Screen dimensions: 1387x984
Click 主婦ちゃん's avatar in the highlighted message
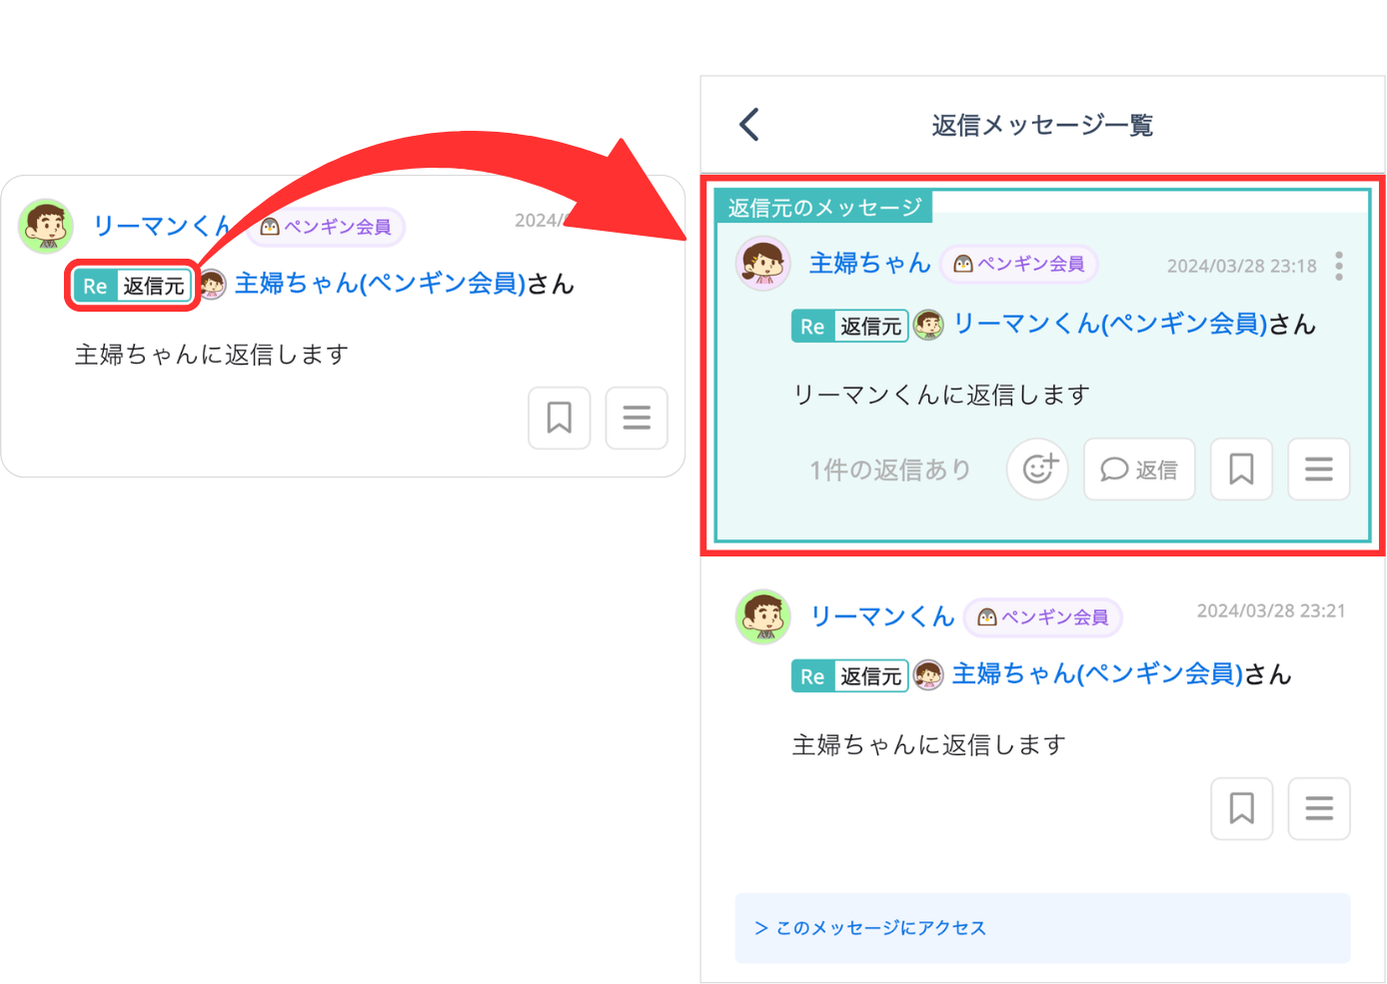click(x=763, y=263)
